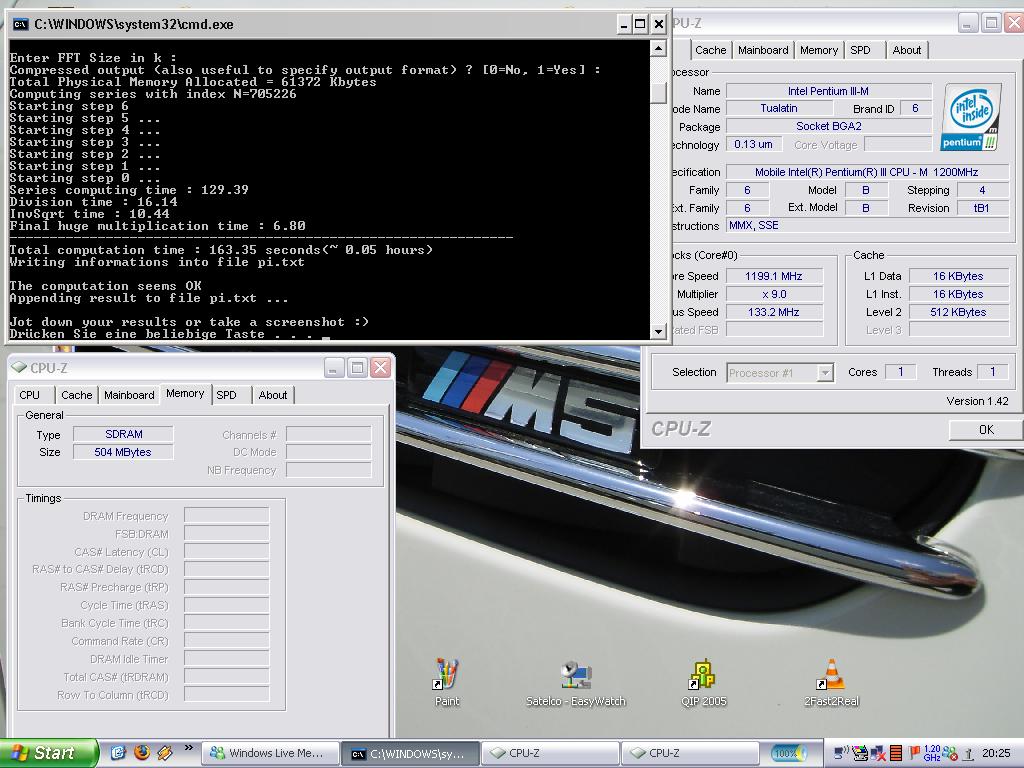
Task: Open Cache tab in CPU-Z memory window
Action: 76,395
